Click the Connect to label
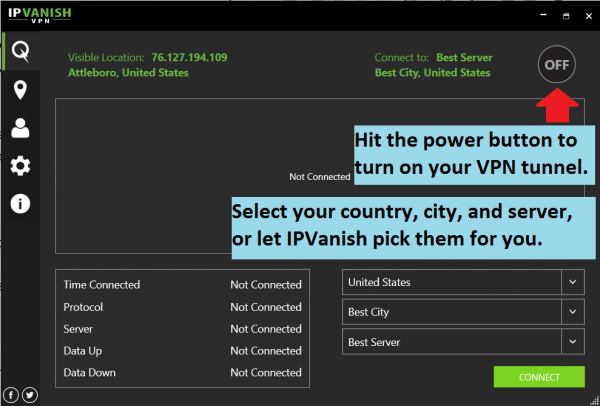This screenshot has width=600, height=406. pos(401,57)
